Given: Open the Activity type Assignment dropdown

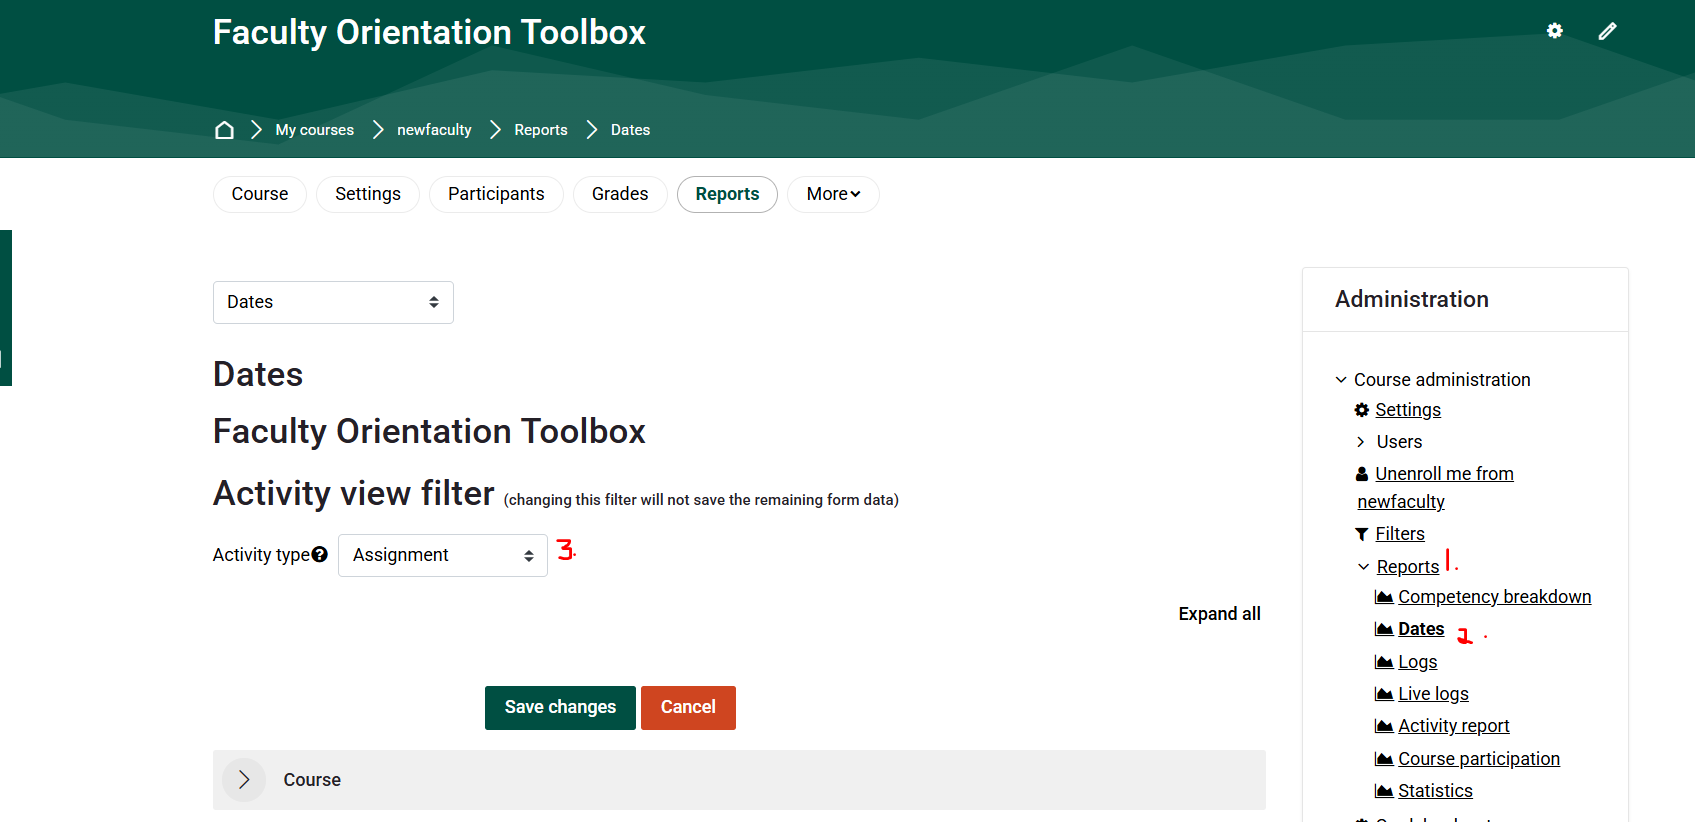Looking at the screenshot, I should (x=442, y=555).
